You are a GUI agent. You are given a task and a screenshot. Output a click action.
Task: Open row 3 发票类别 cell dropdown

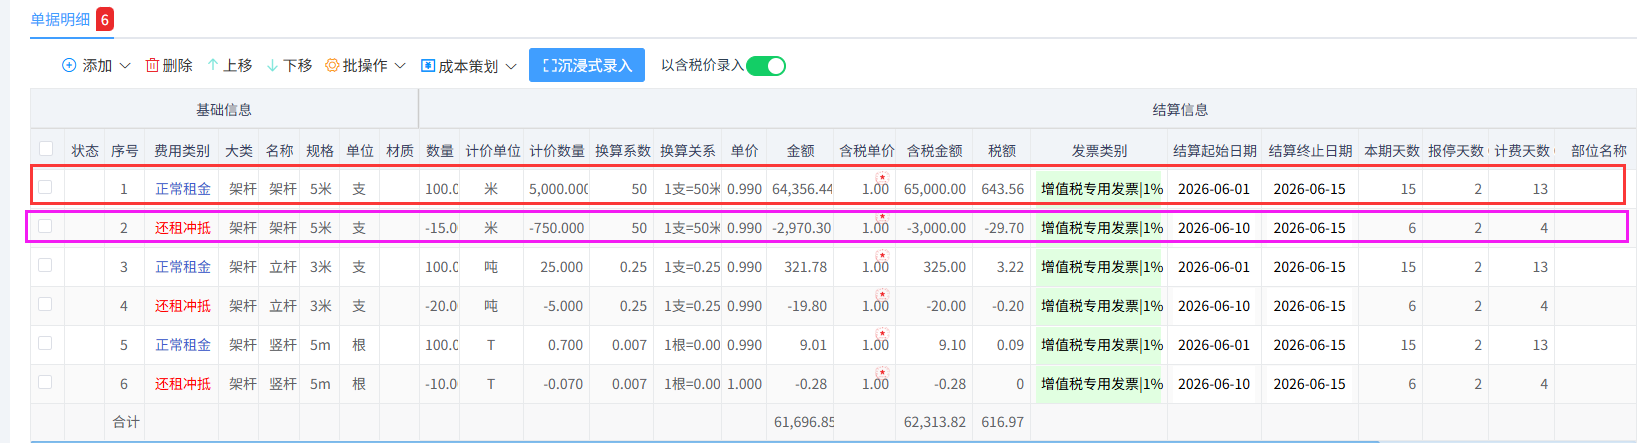pyautogui.click(x=1099, y=266)
